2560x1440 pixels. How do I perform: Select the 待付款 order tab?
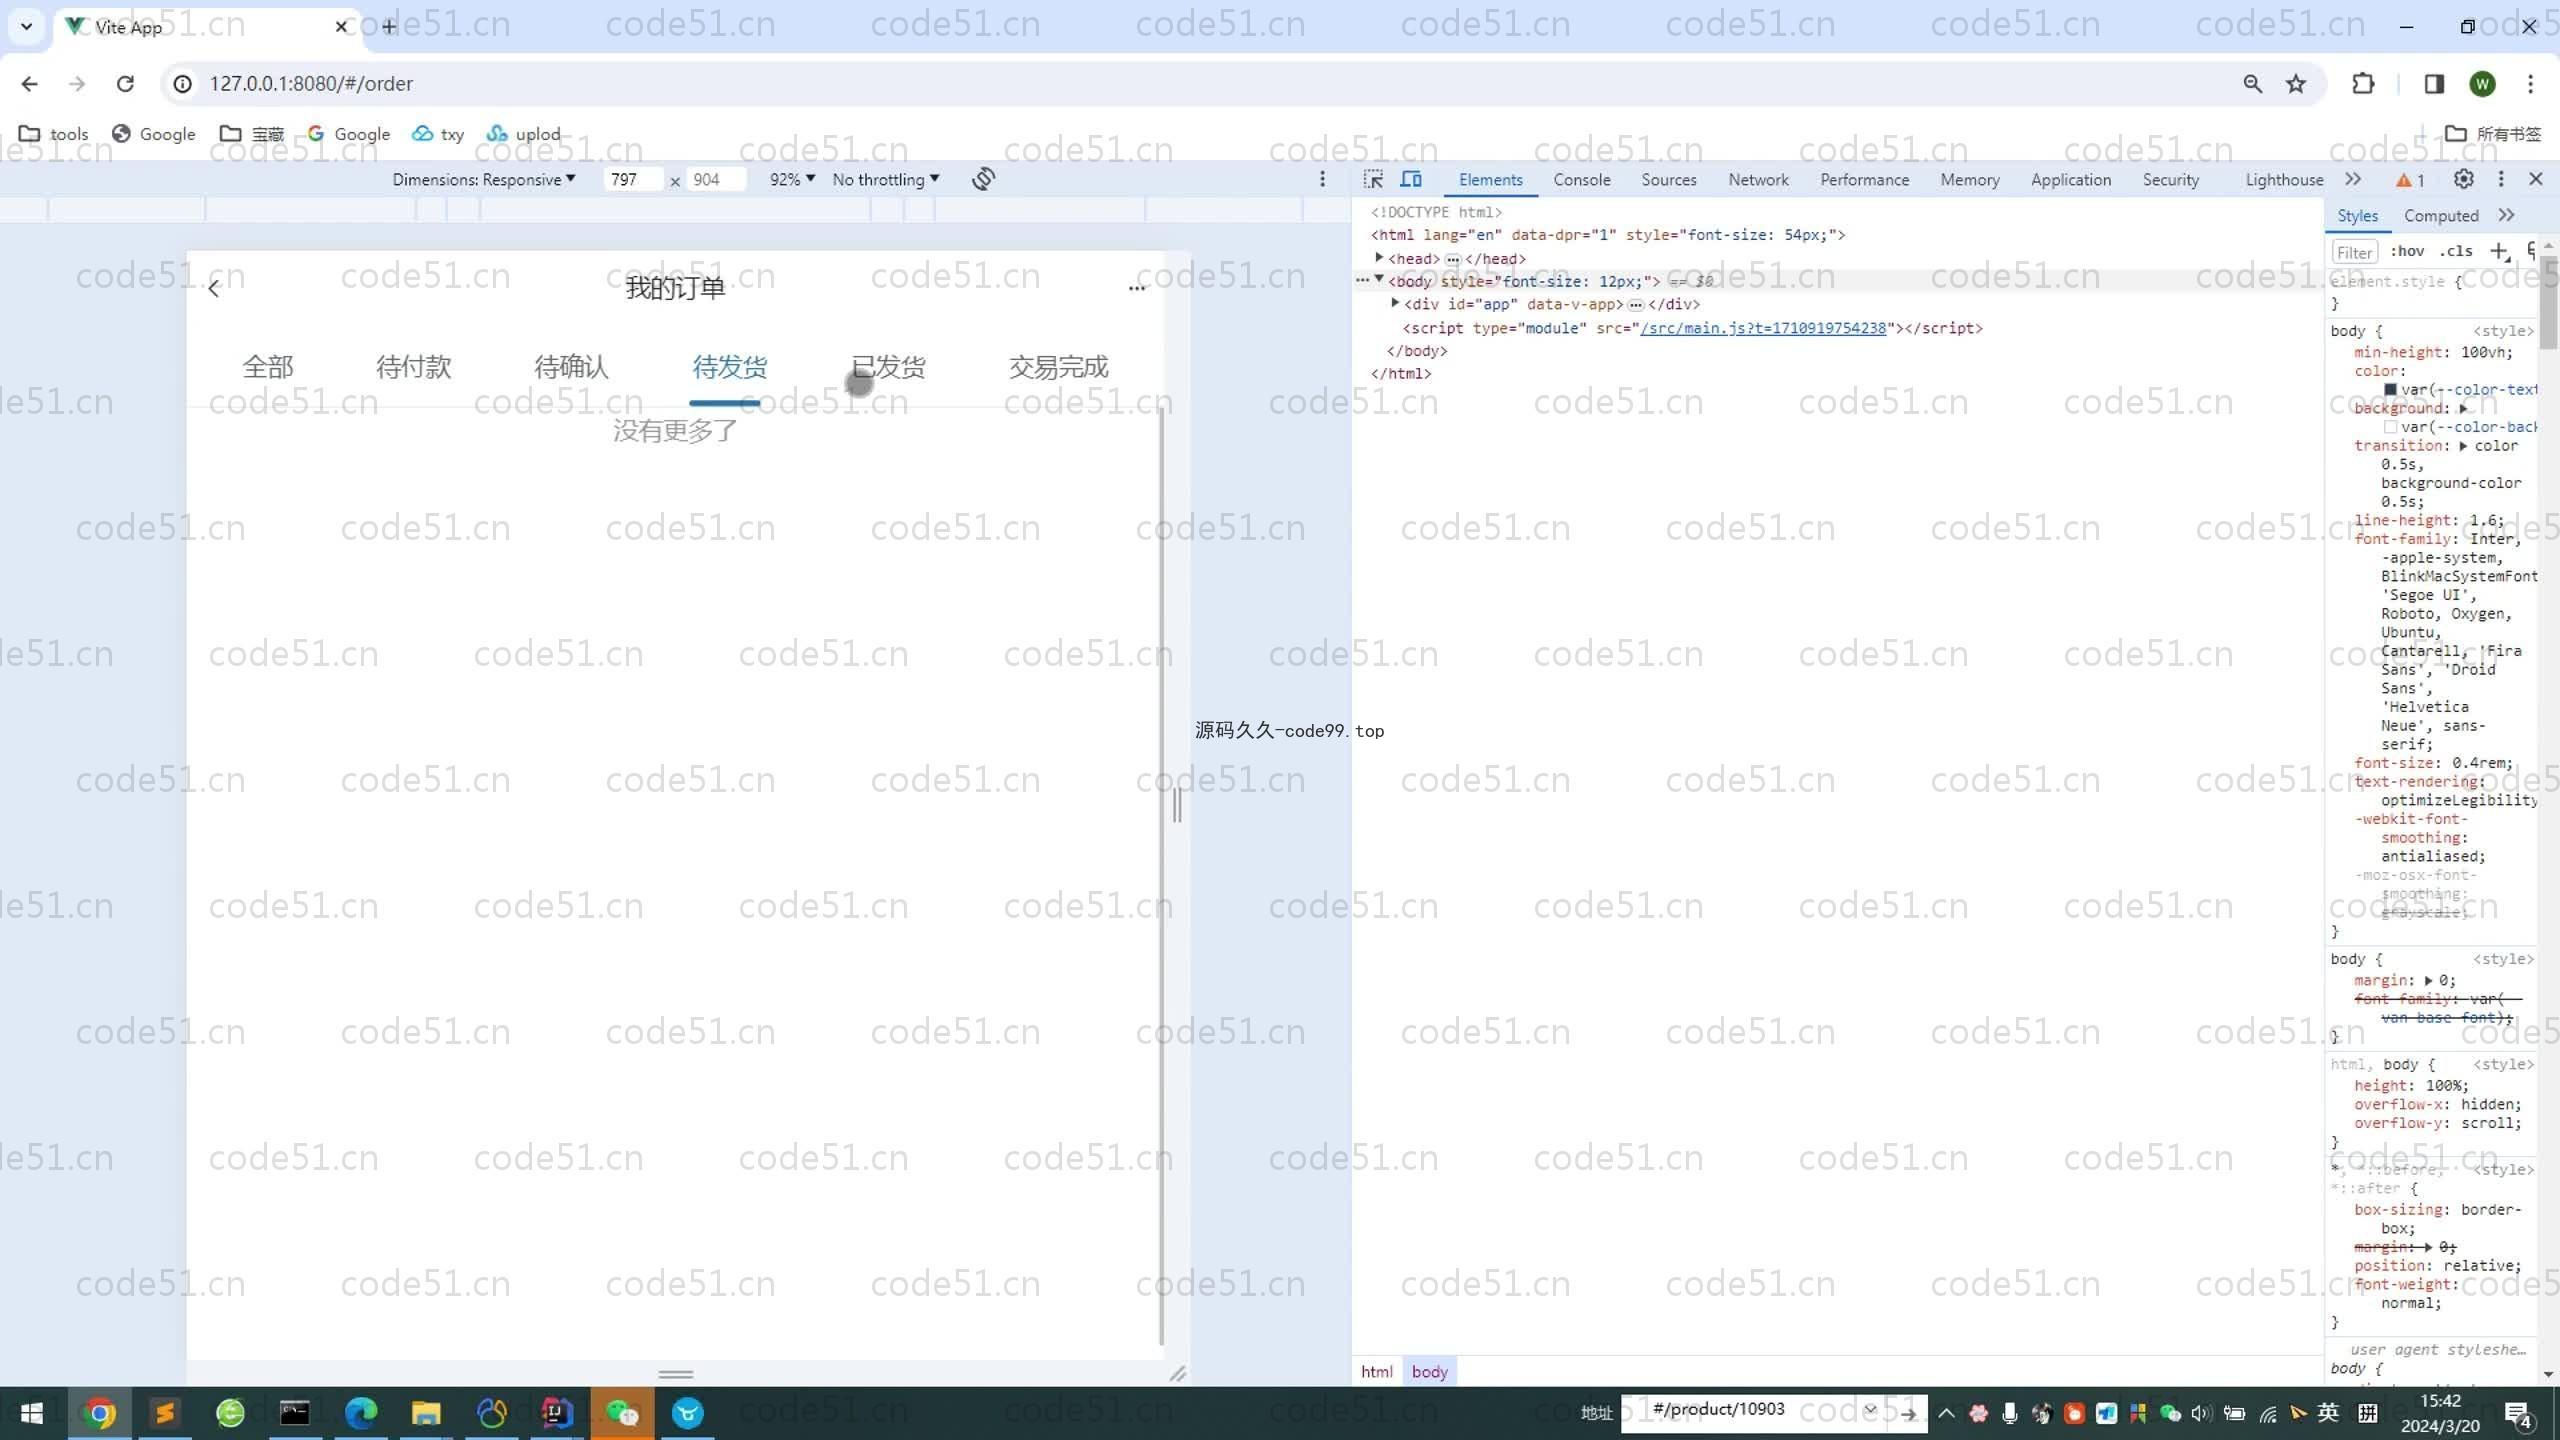[413, 367]
